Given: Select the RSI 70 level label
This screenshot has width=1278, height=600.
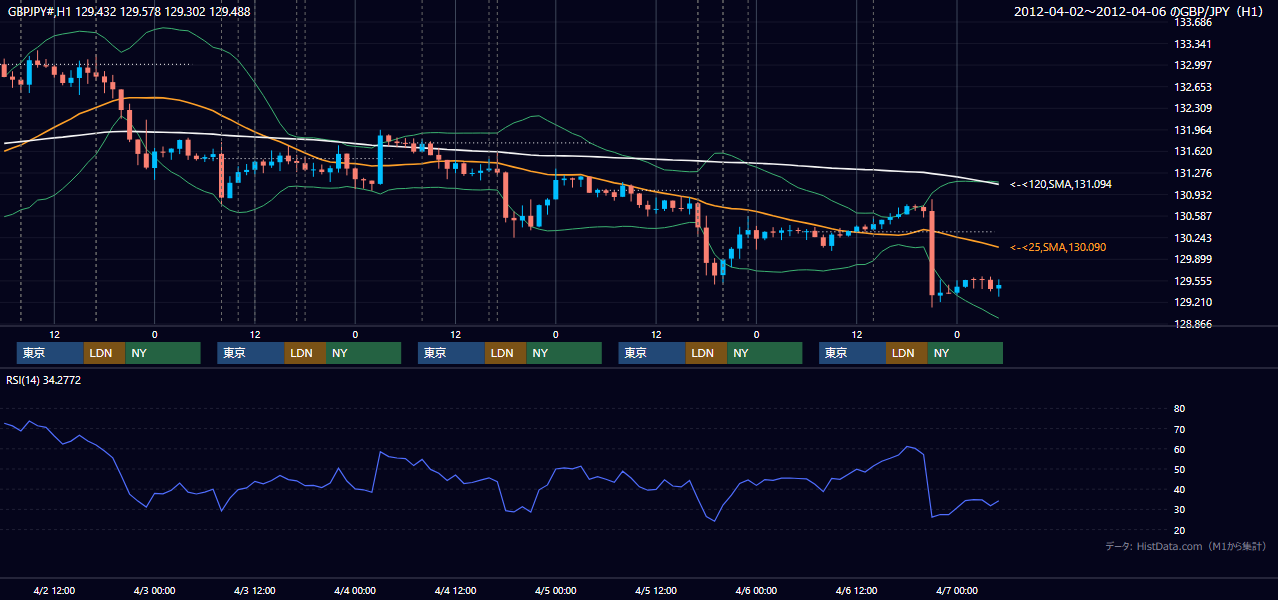Looking at the screenshot, I should click(1179, 429).
